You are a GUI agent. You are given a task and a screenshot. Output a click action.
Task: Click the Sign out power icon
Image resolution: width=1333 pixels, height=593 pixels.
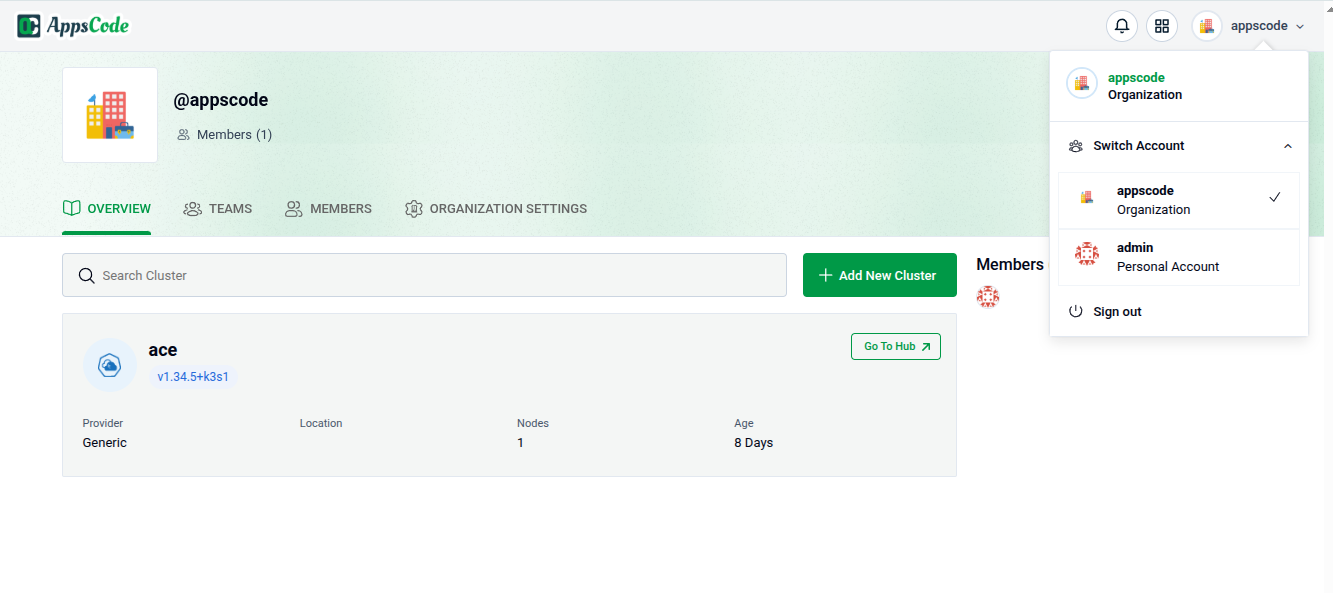[x=1076, y=312]
